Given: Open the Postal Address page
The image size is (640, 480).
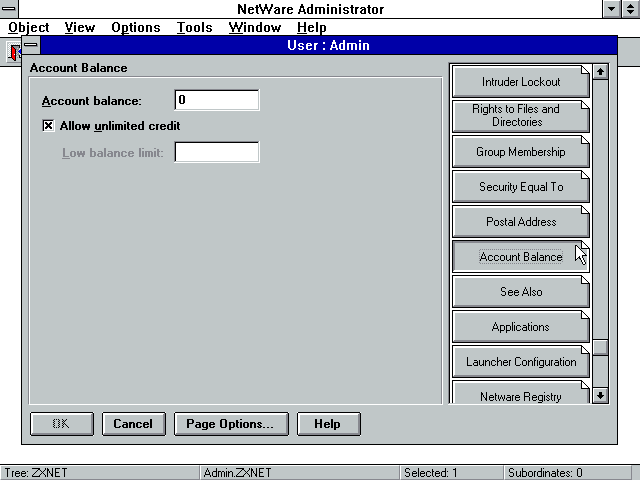Looking at the screenshot, I should tap(521, 222).
